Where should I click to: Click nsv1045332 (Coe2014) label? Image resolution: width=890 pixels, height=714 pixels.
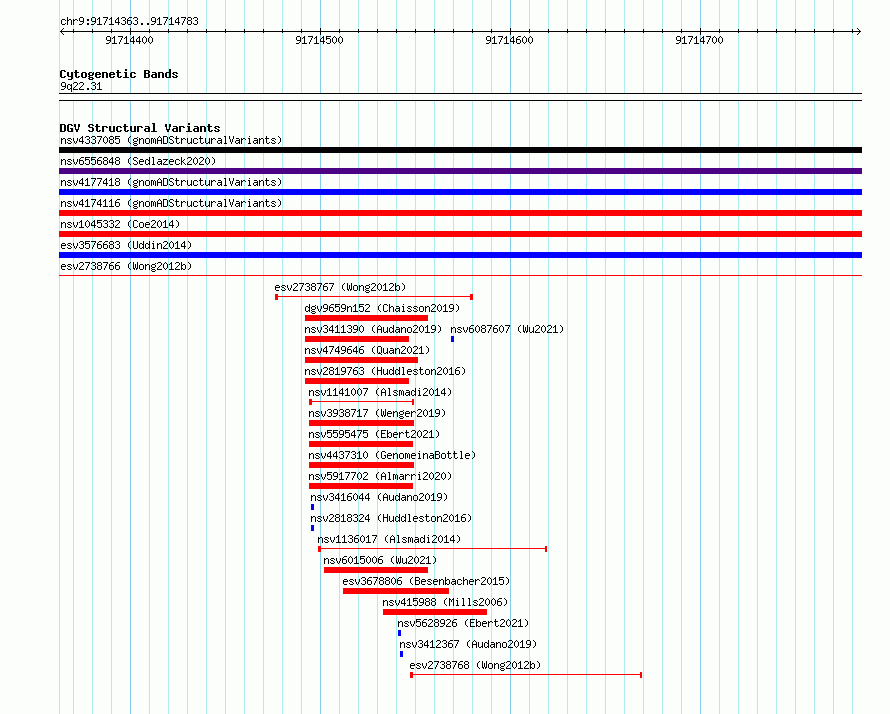(120, 224)
